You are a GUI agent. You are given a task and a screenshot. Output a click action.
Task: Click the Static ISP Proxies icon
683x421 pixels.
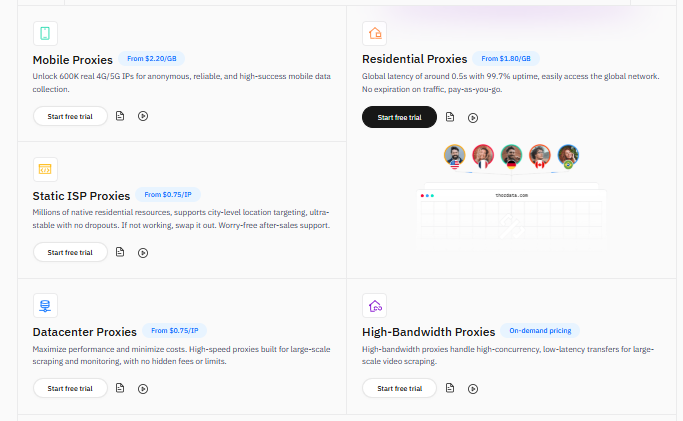pos(45,168)
